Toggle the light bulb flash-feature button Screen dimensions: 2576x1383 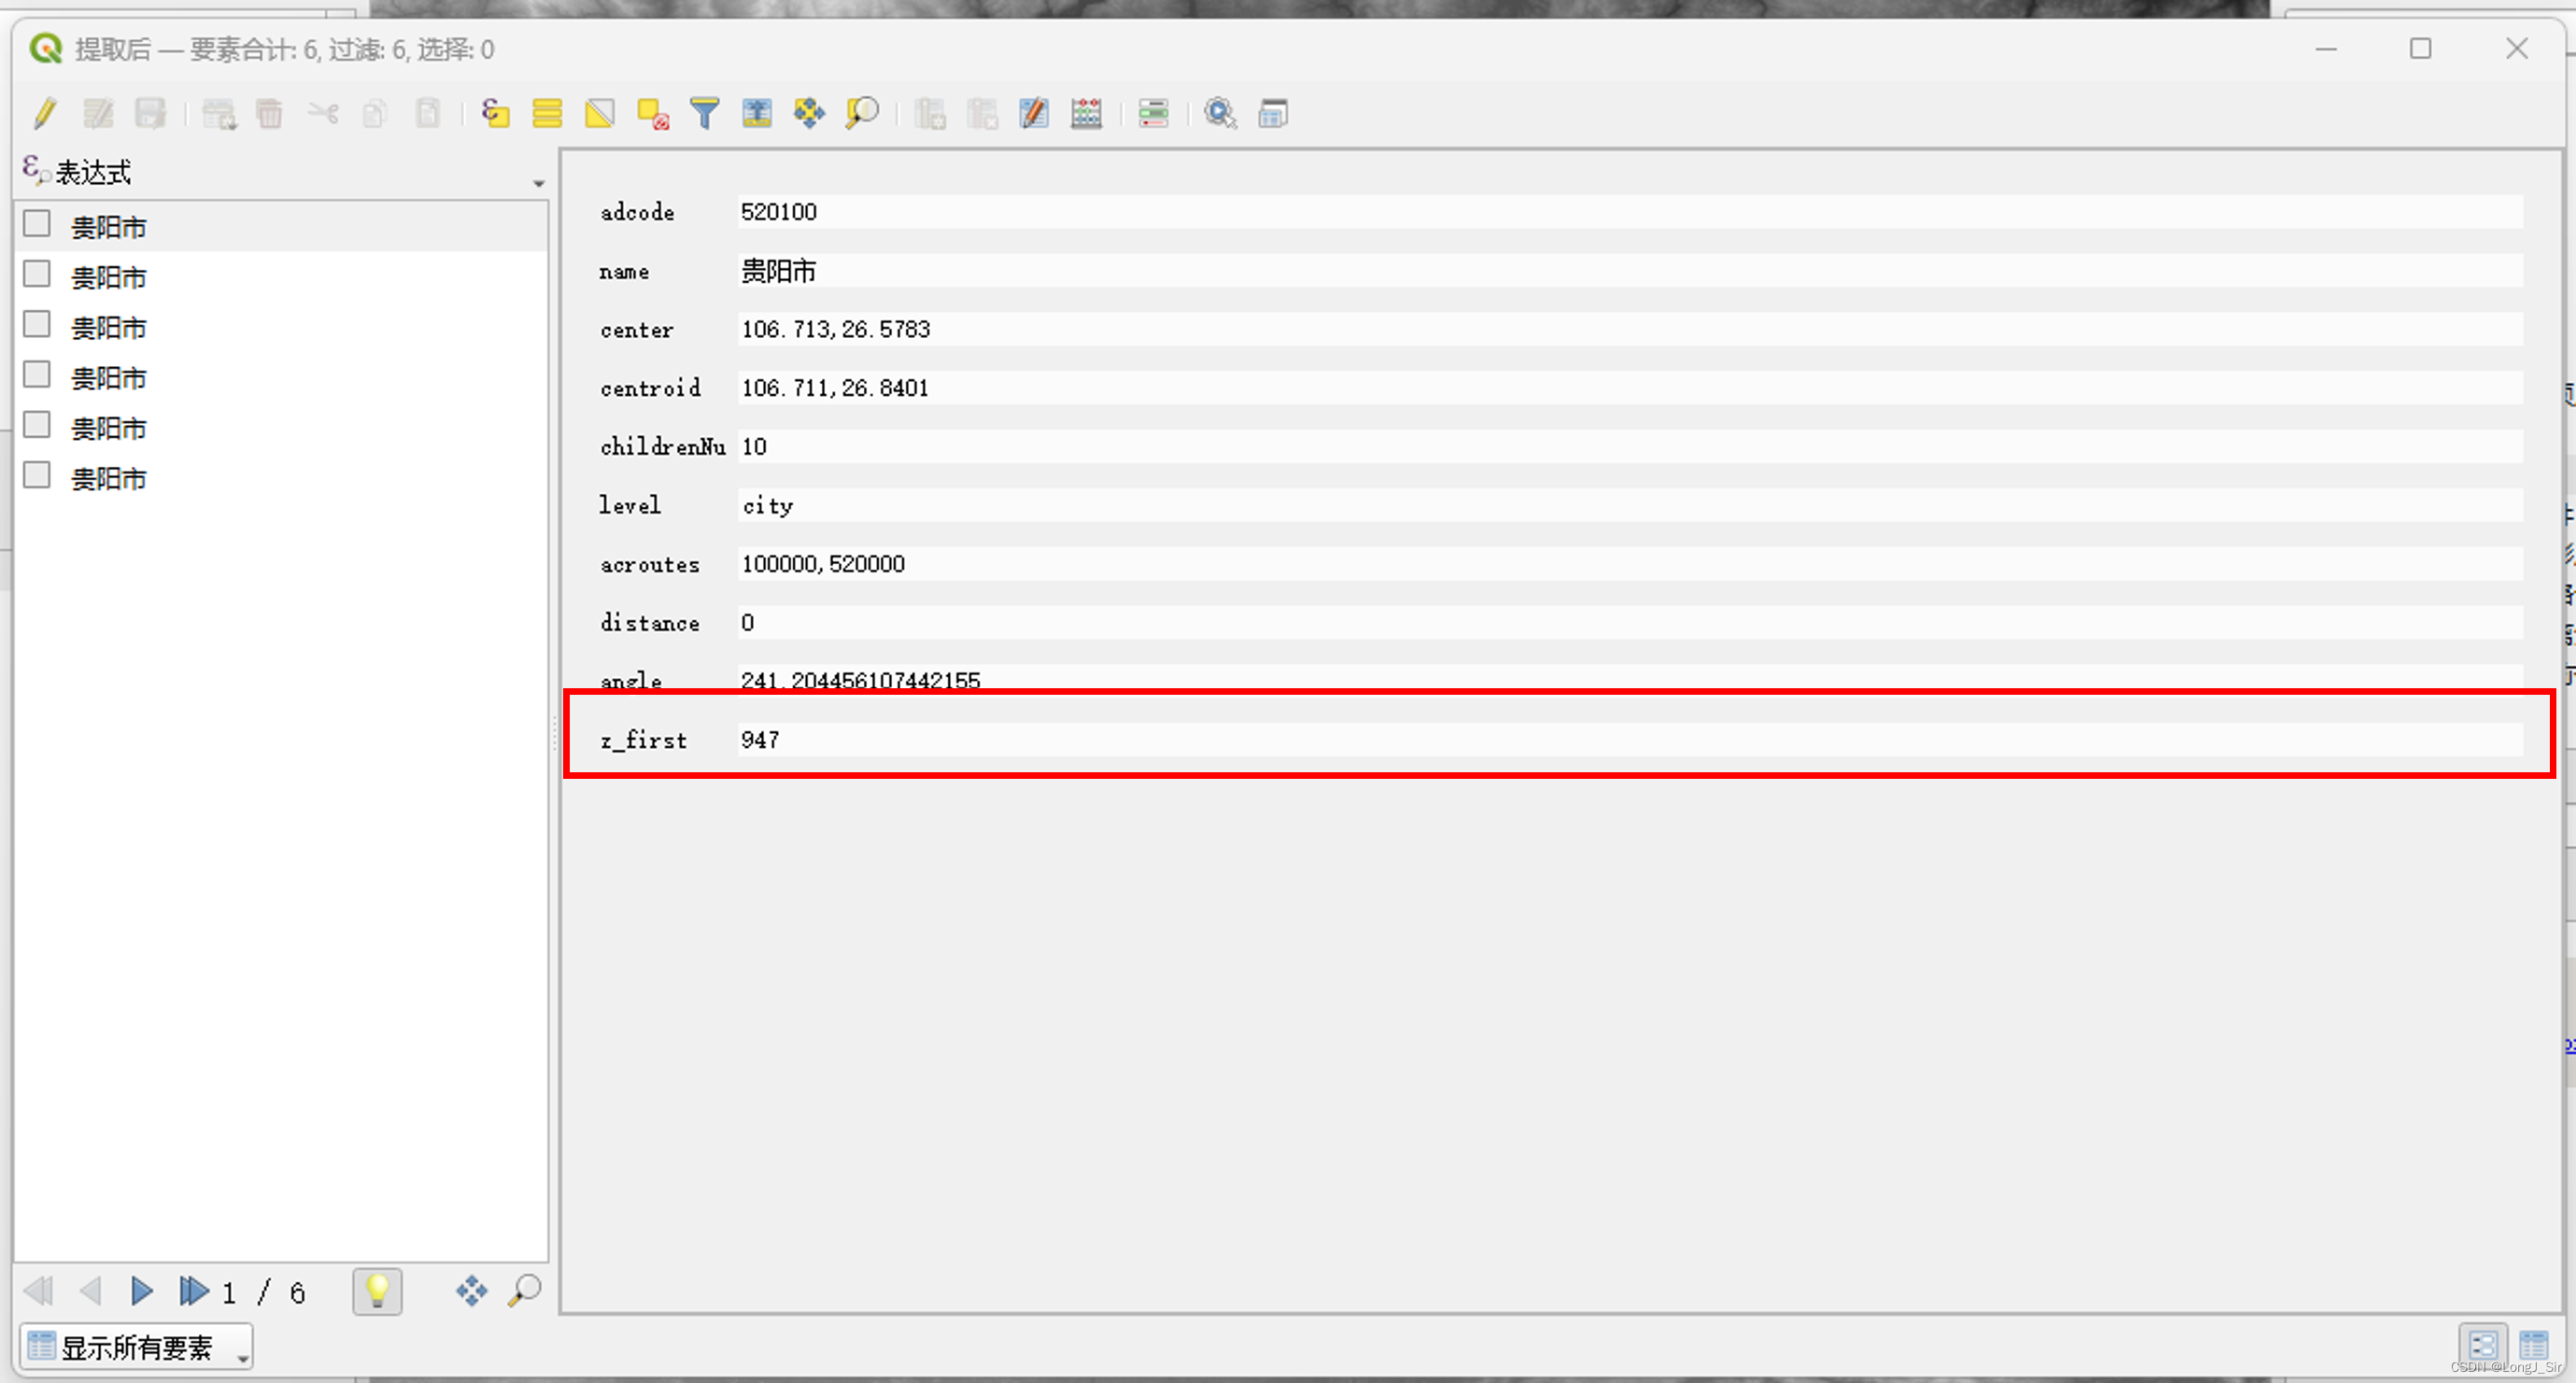(x=377, y=1291)
